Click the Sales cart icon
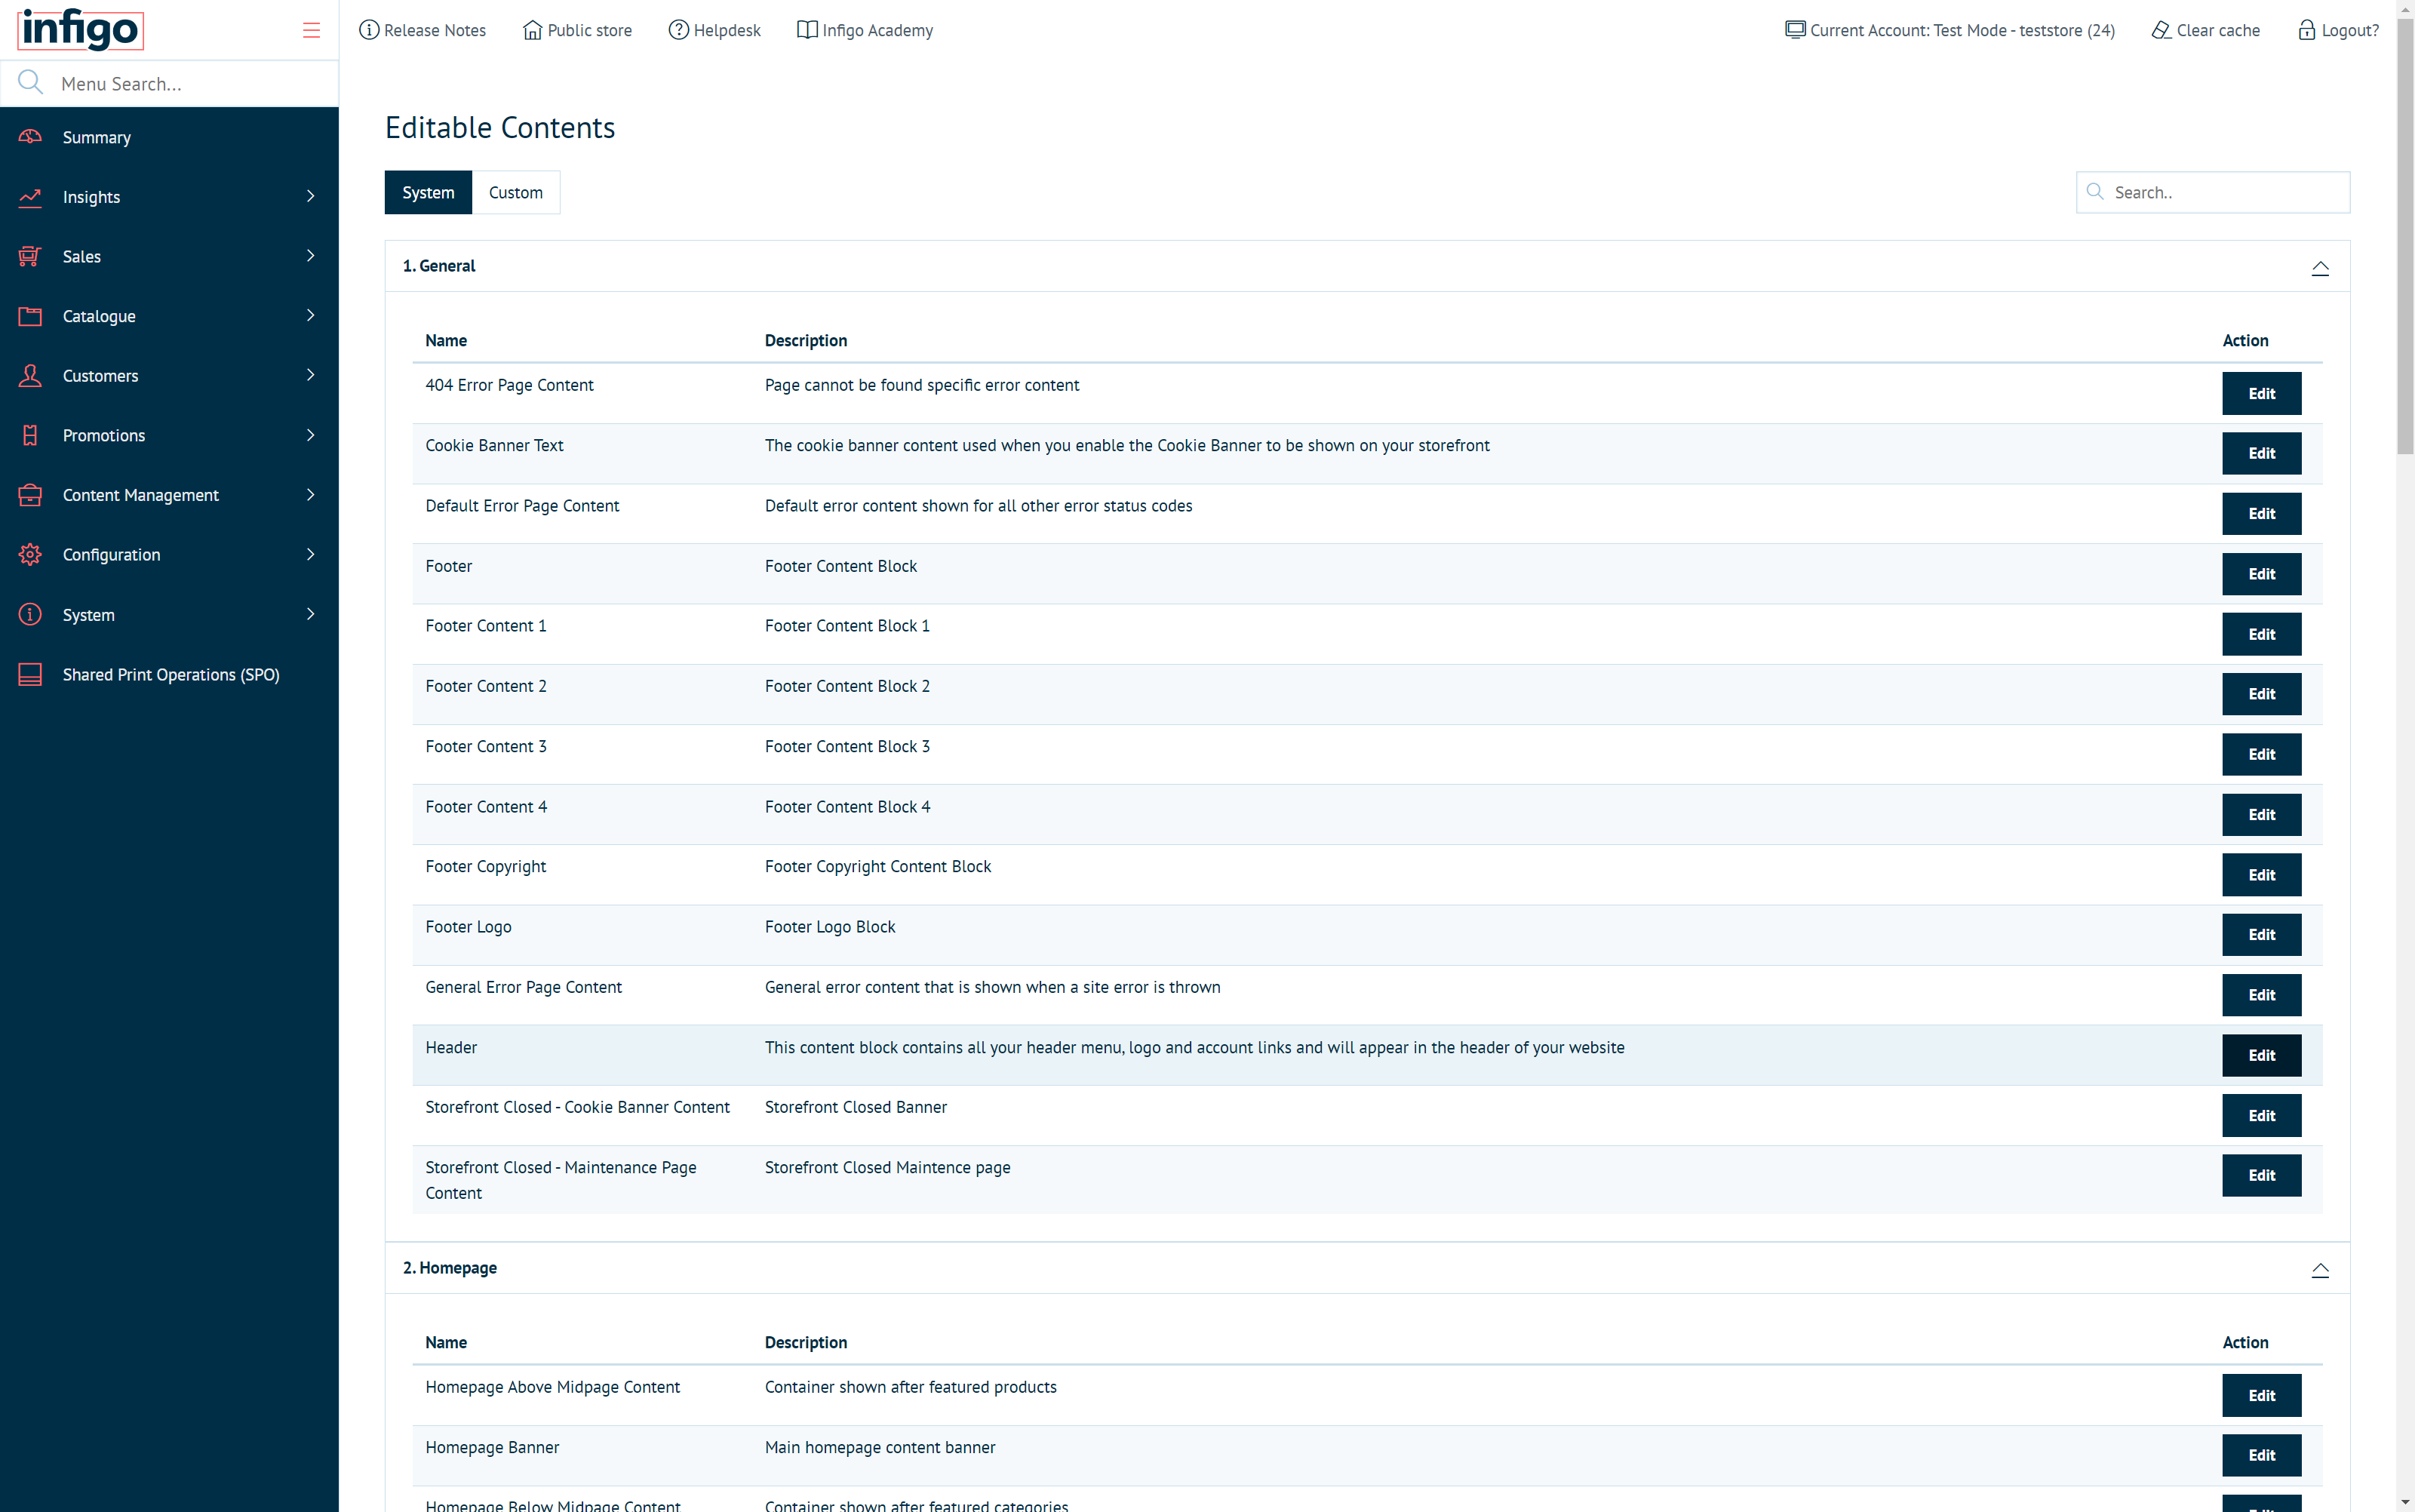Image resolution: width=2415 pixels, height=1512 pixels. [30, 256]
